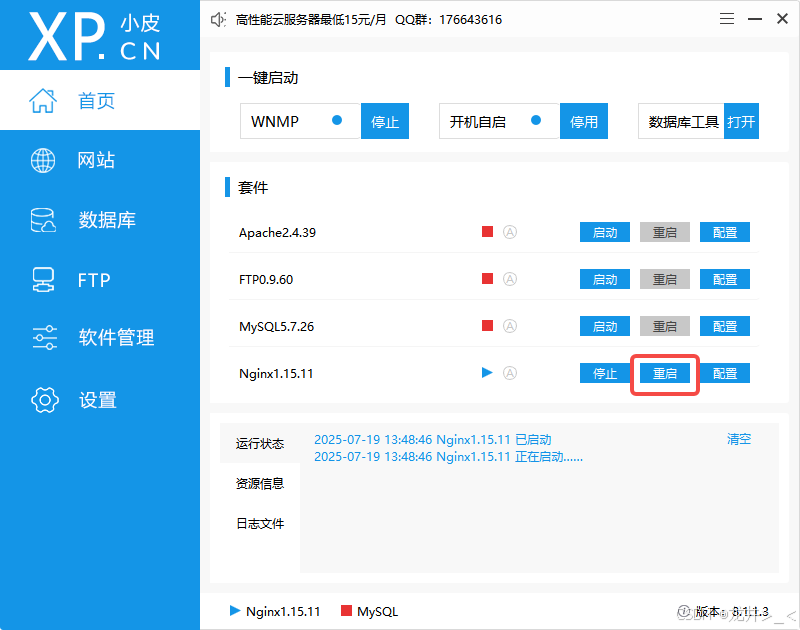Click the Nginx1.15.11 blue running arrow
Viewport: 800px width, 630px height.
487,373
